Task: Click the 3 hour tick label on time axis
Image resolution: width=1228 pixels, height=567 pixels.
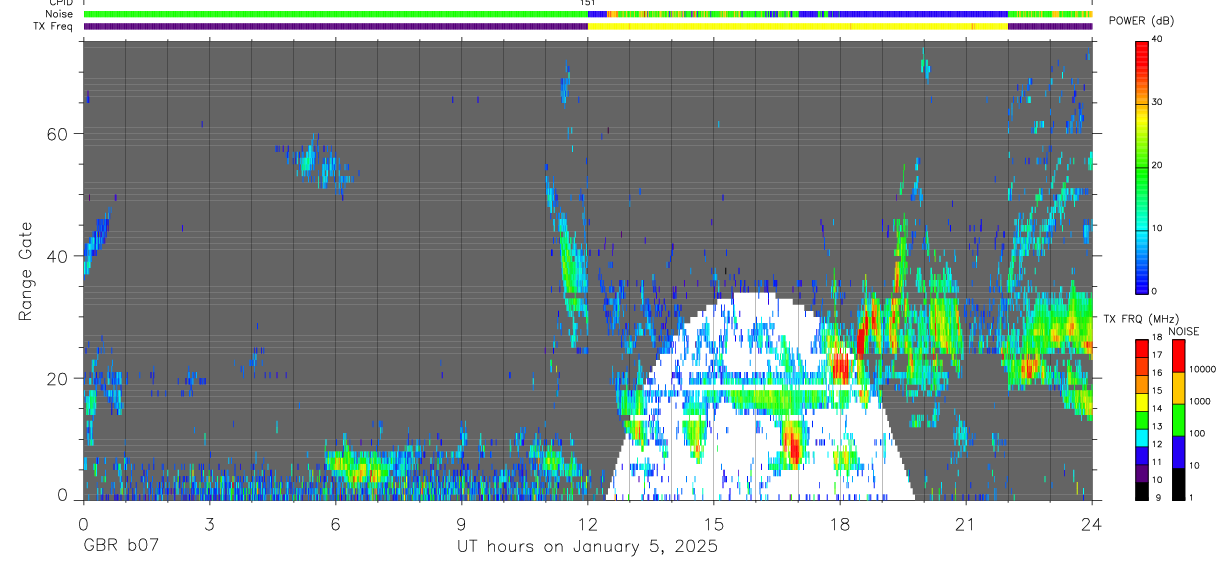Action: pos(209,524)
